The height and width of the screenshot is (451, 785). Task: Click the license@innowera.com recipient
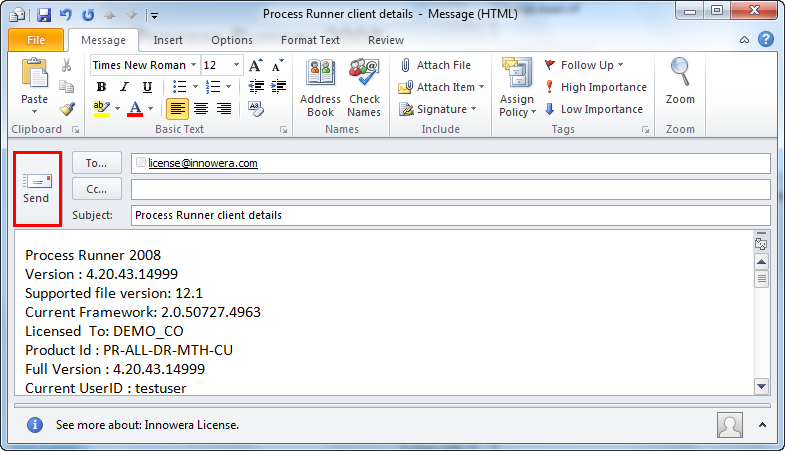pyautogui.click(x=203, y=163)
